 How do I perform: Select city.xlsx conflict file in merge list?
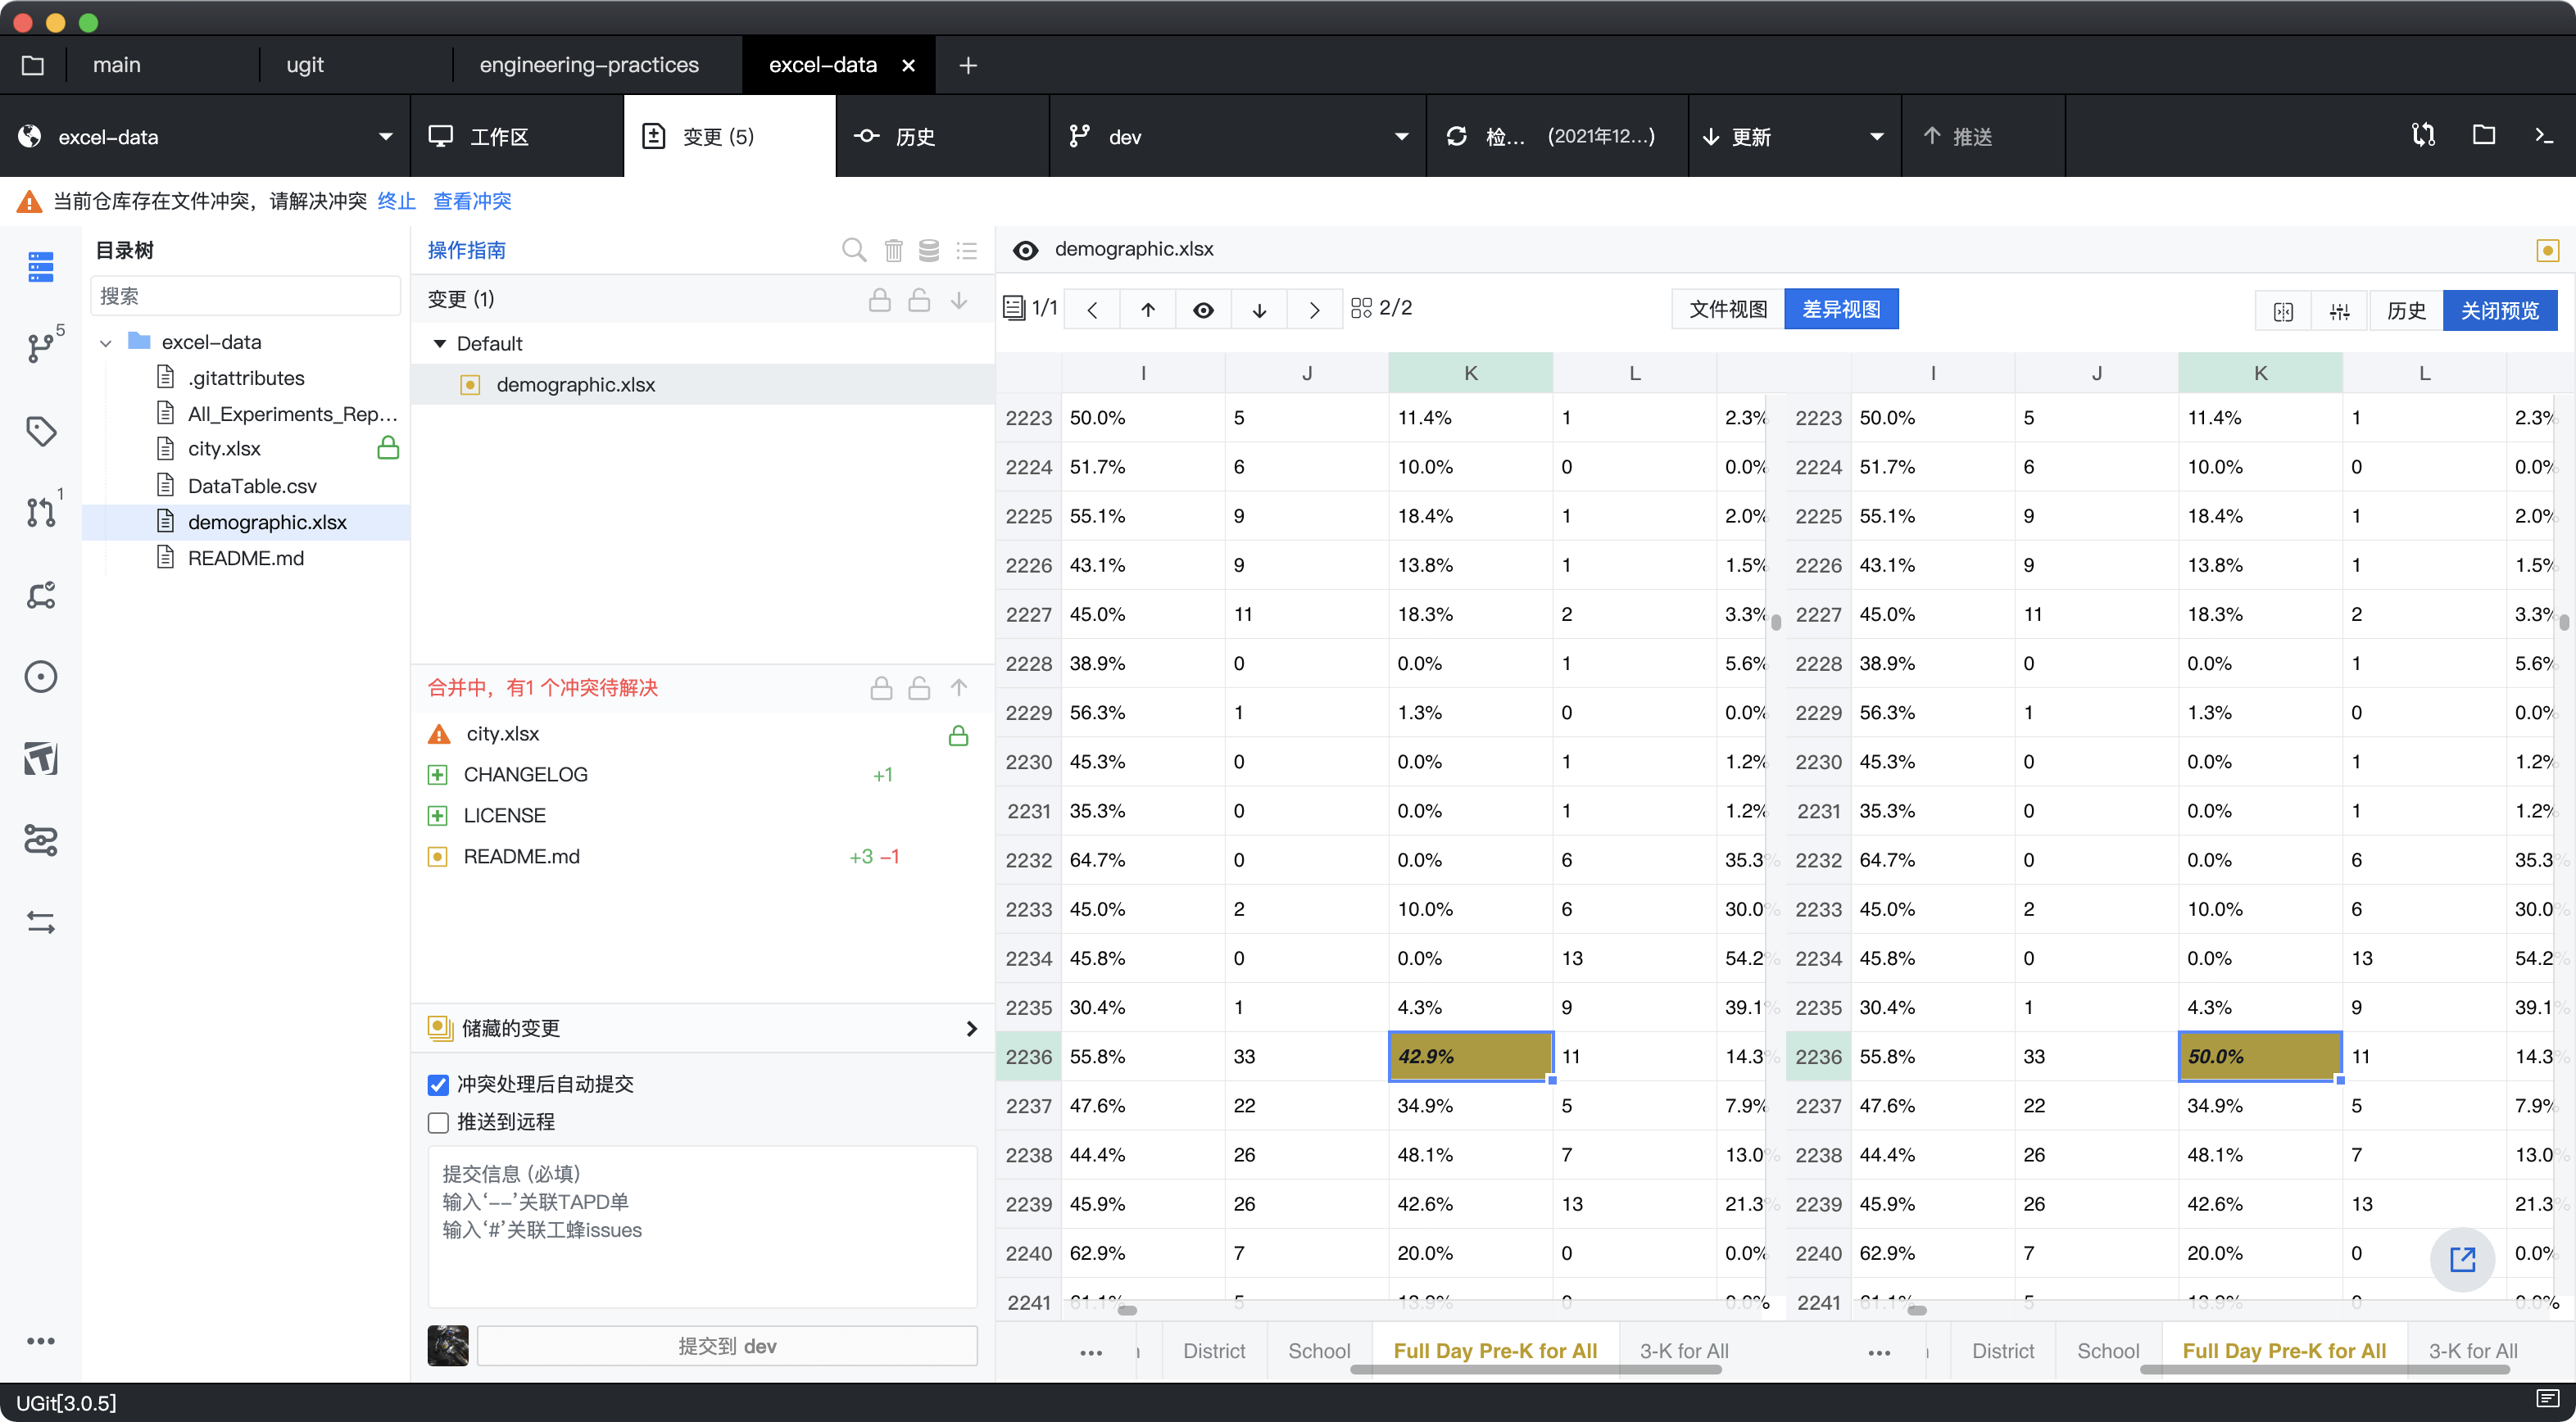(702, 734)
